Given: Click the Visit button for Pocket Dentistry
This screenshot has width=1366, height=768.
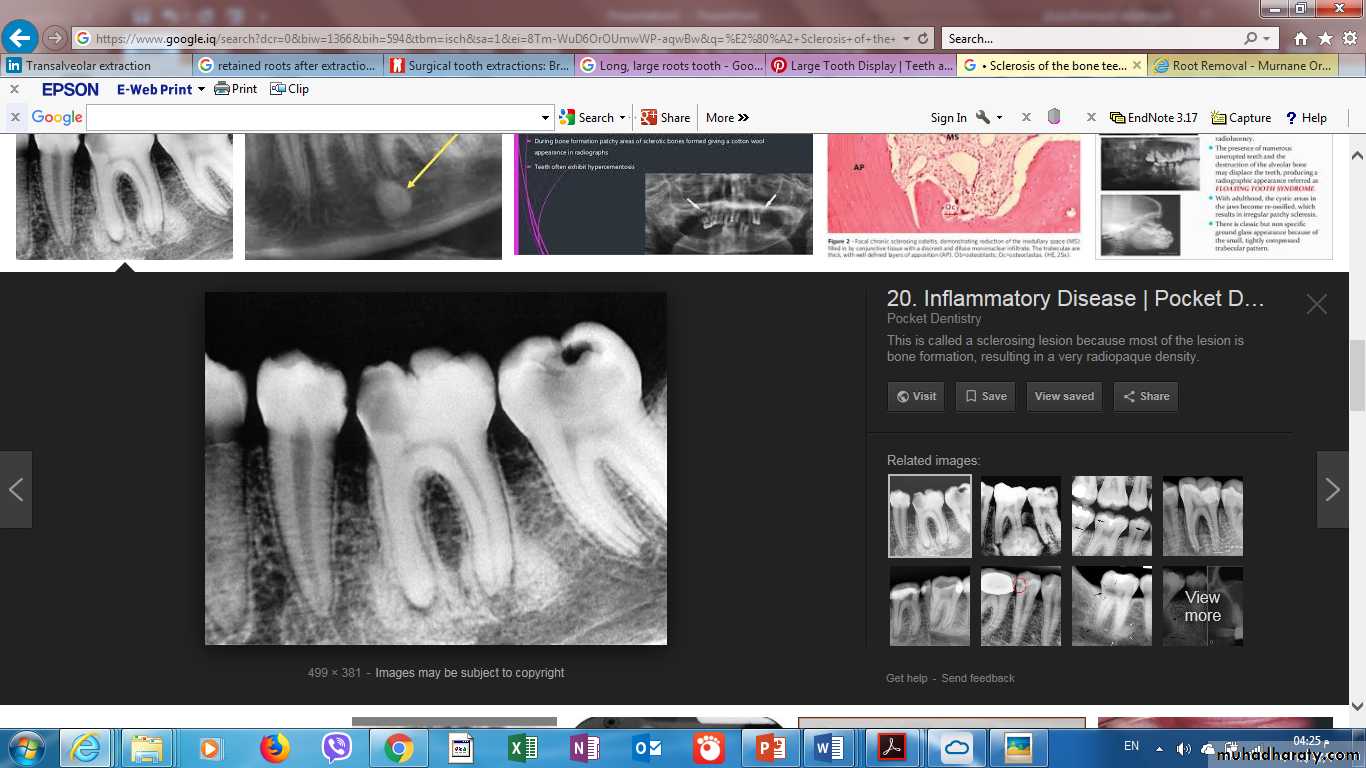Looking at the screenshot, I should (x=916, y=396).
